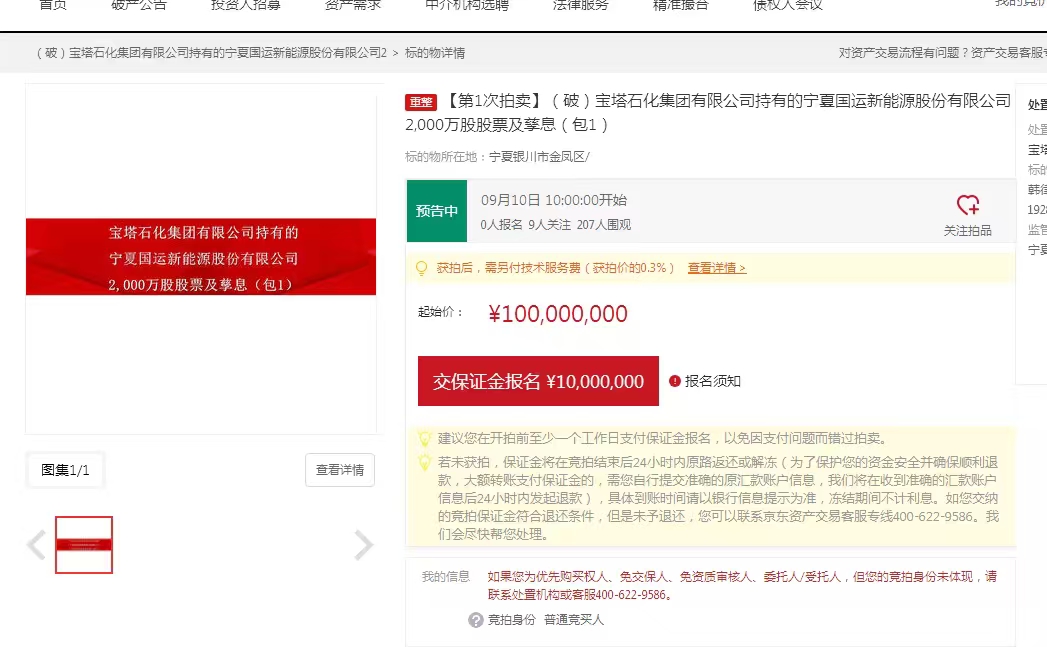1047x647 pixels.
Task: Open 法律服务 navigation tab
Action: pos(581,5)
